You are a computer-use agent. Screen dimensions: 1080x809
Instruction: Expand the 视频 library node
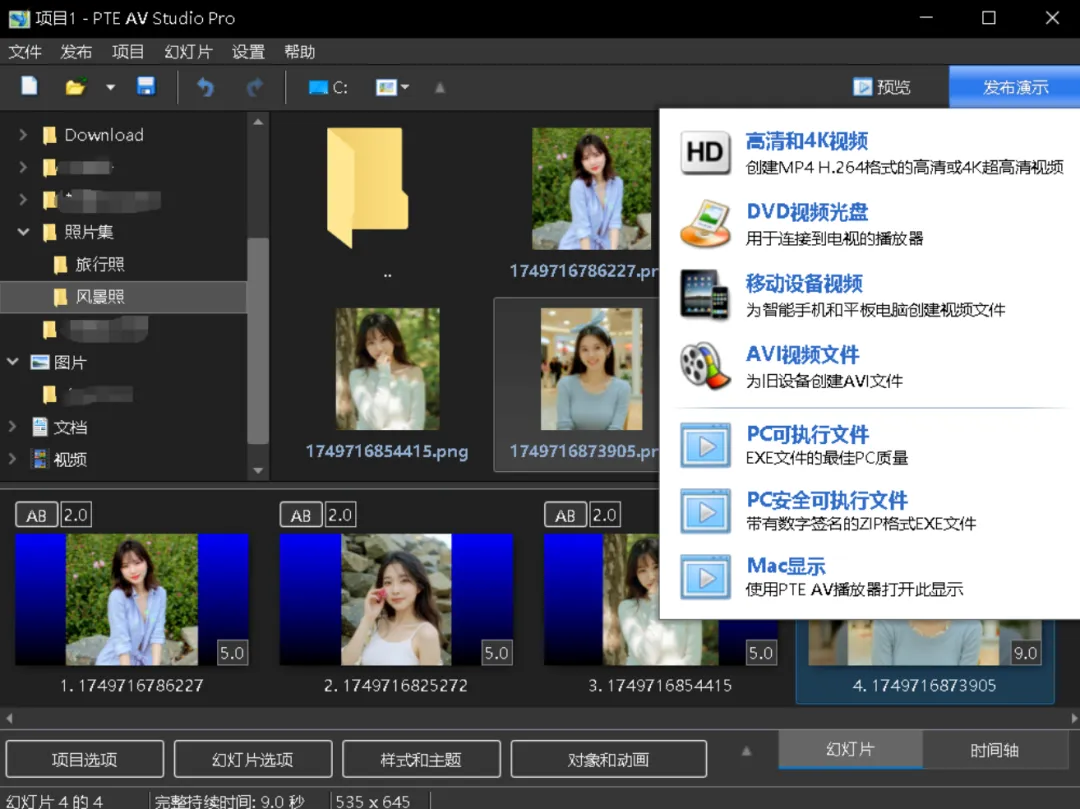12,458
